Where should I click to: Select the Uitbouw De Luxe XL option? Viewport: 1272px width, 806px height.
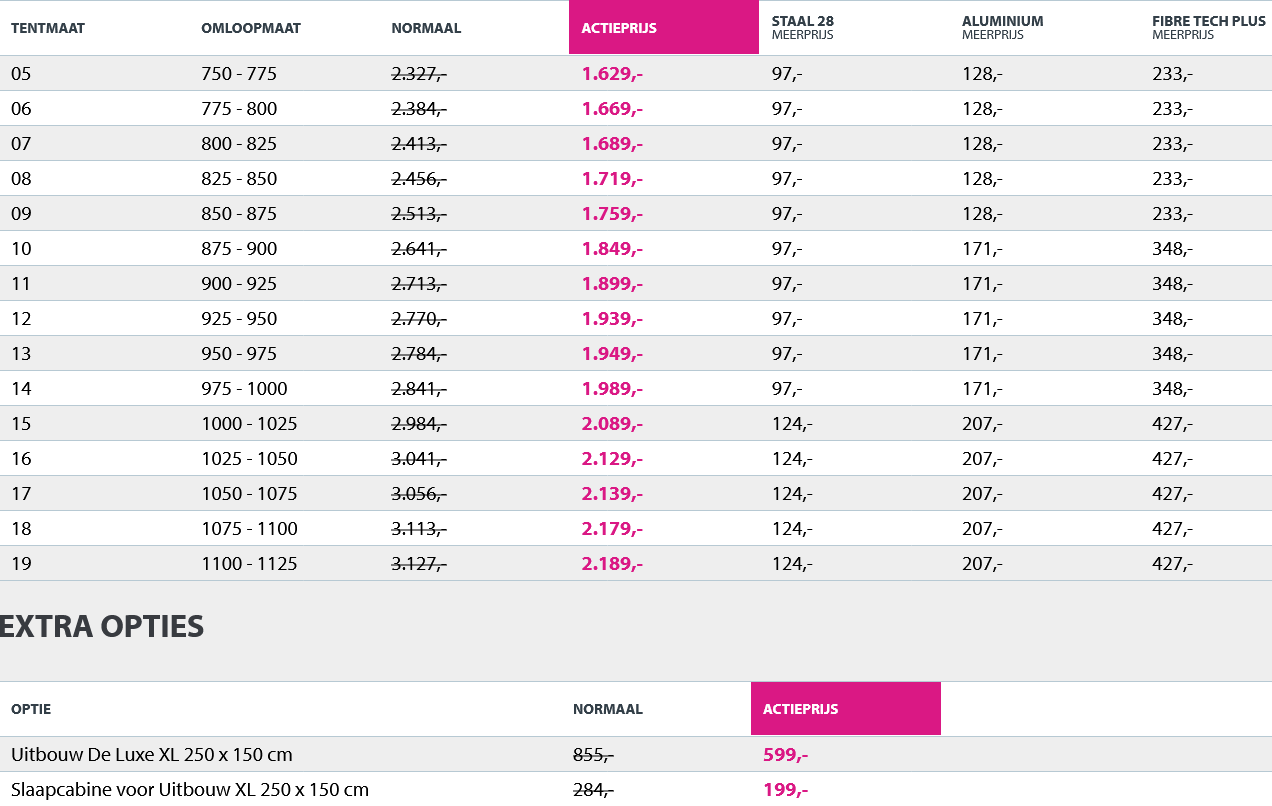(x=152, y=755)
